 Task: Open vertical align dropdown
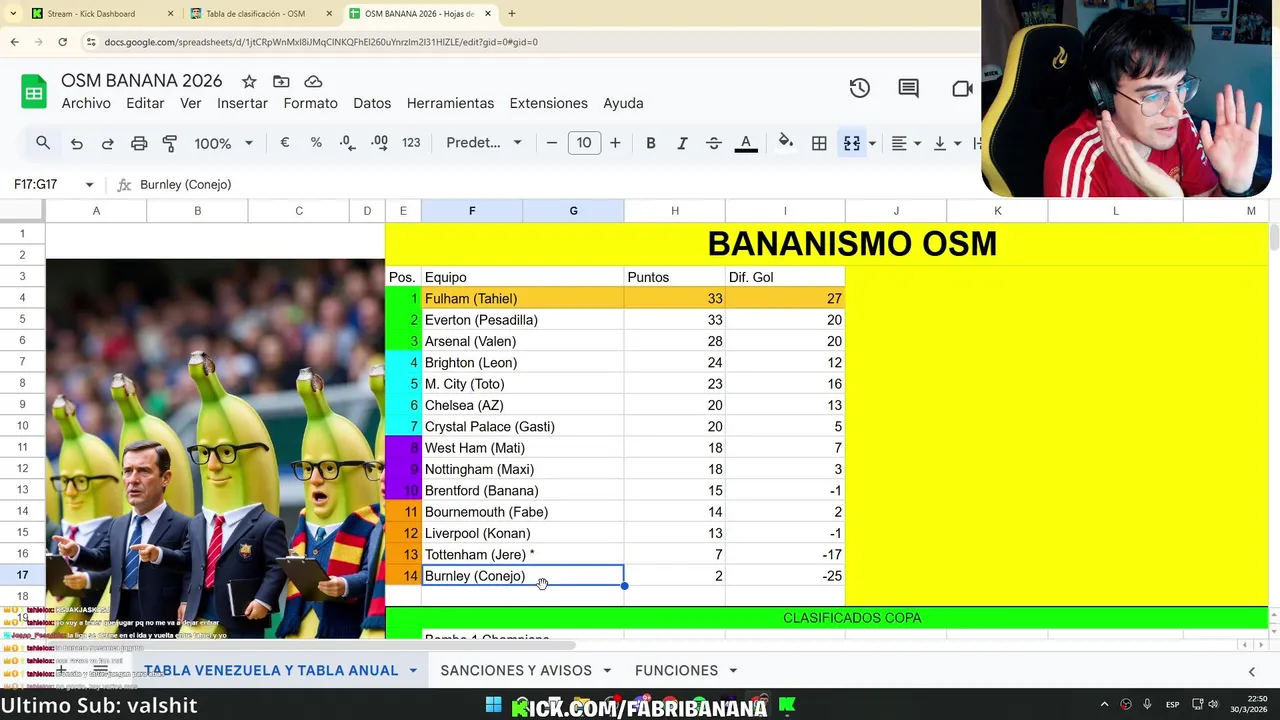tap(945, 143)
